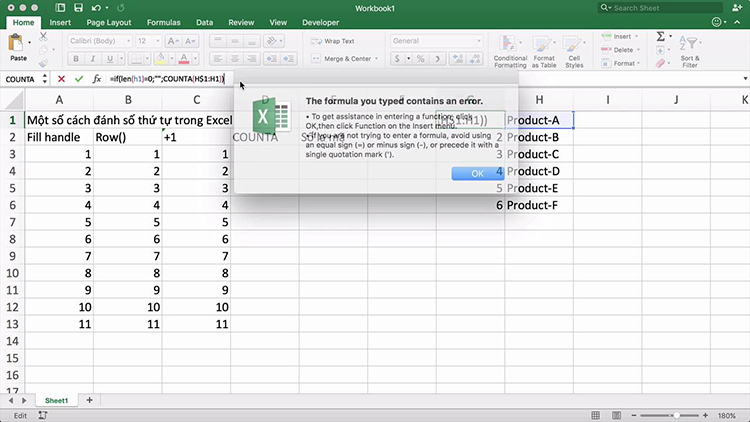The height and width of the screenshot is (422, 750).
Task: Cancel formula entry with the red X
Action: pos(61,79)
